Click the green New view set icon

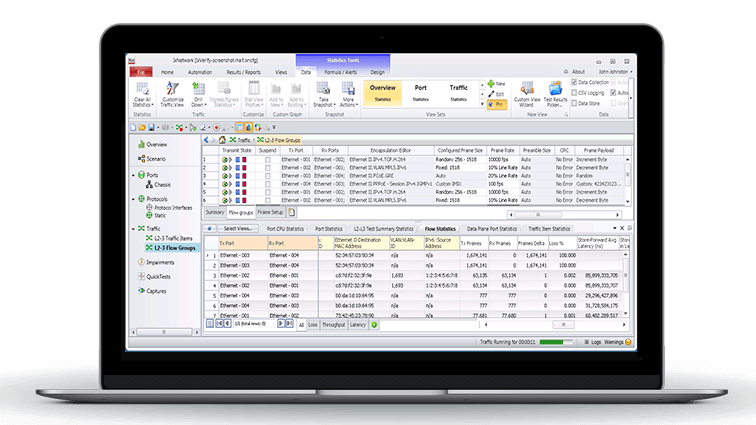[491, 83]
